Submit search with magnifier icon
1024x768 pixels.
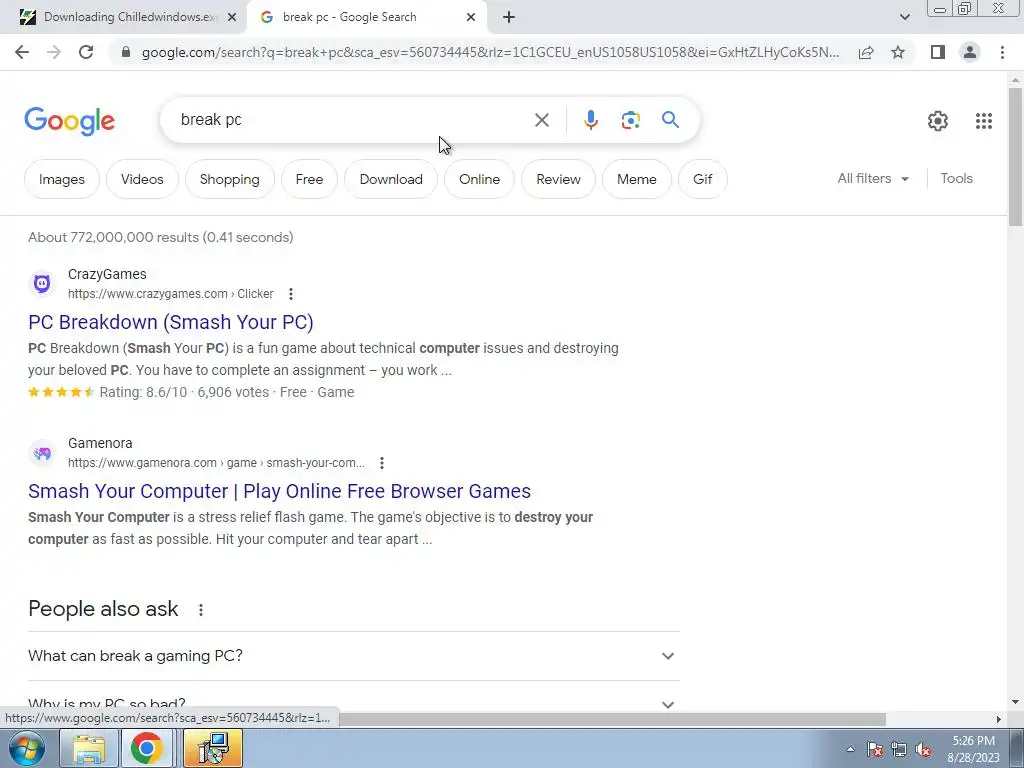tap(670, 120)
